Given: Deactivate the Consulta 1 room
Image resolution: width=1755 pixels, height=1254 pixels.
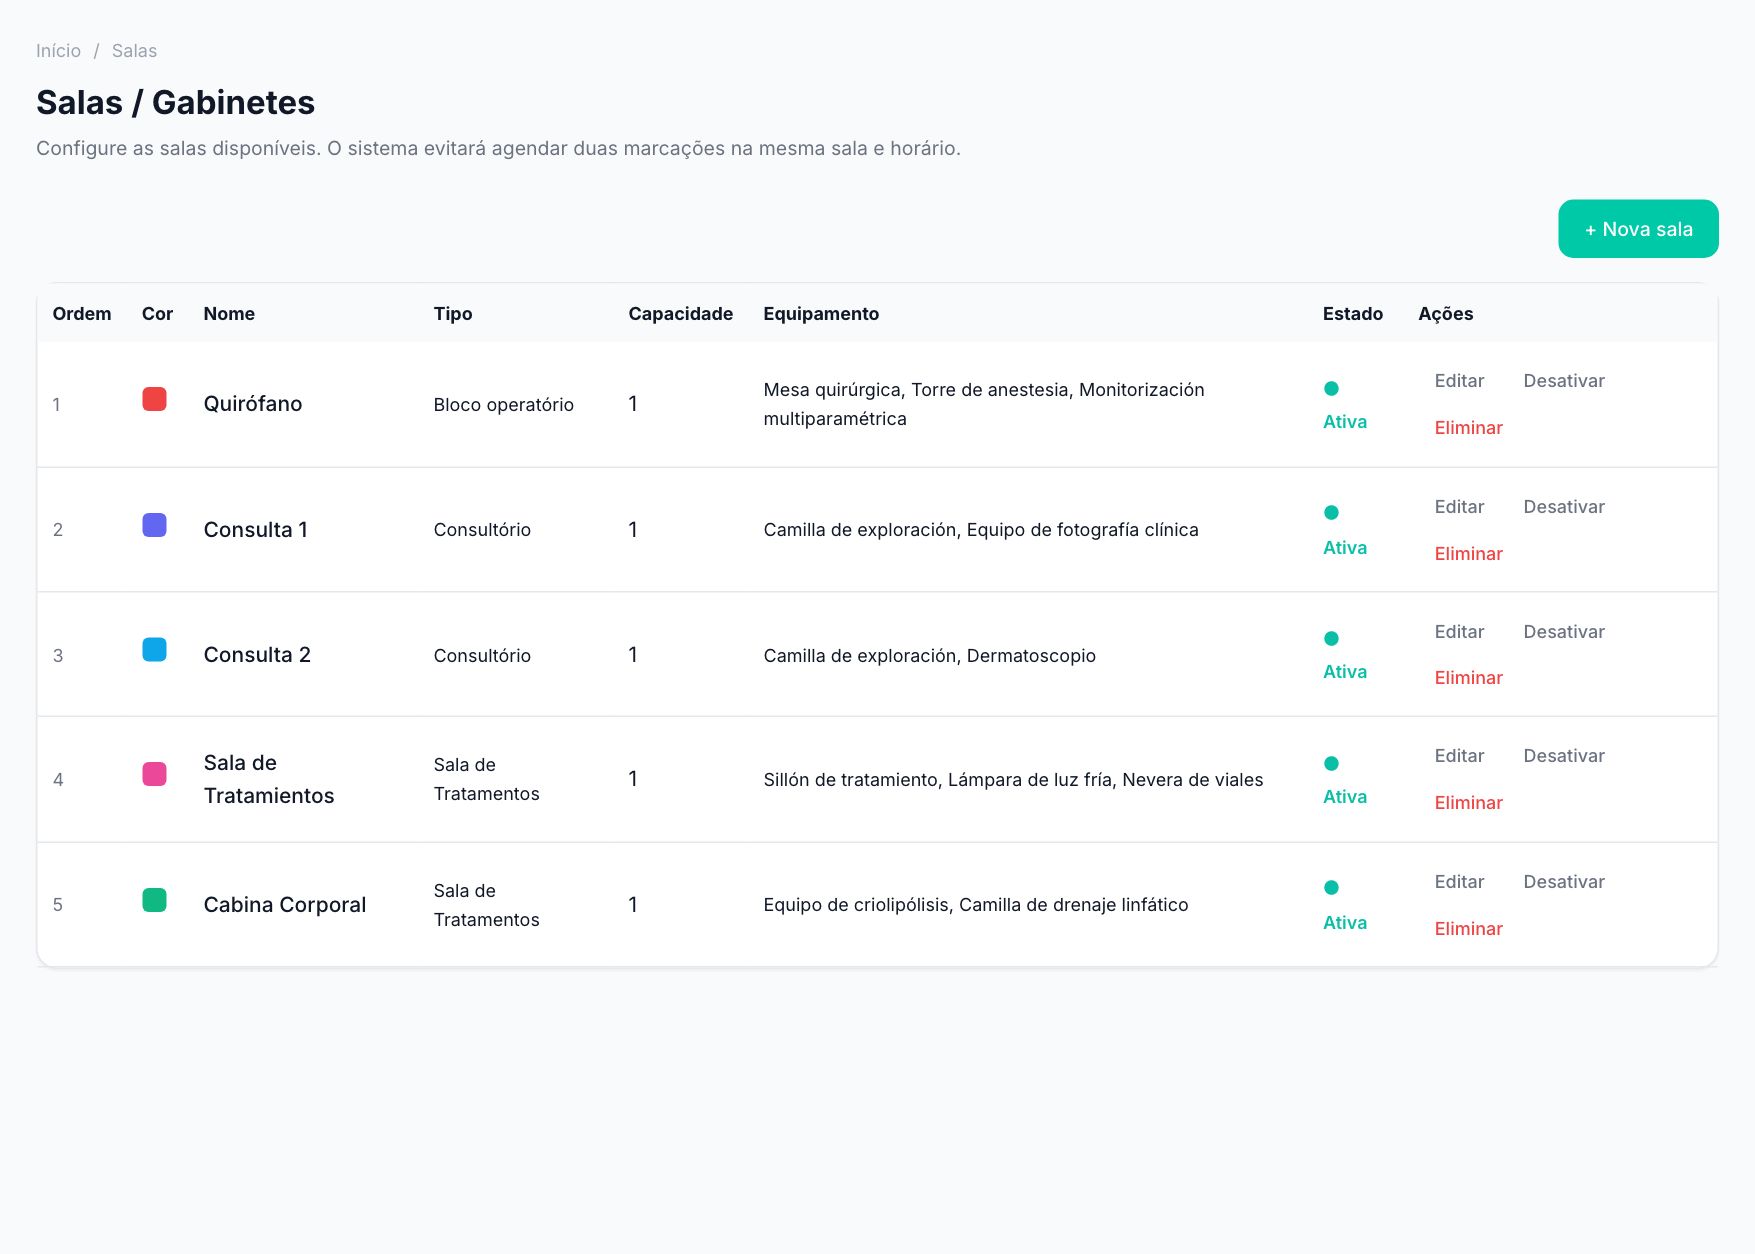Looking at the screenshot, I should [1563, 507].
